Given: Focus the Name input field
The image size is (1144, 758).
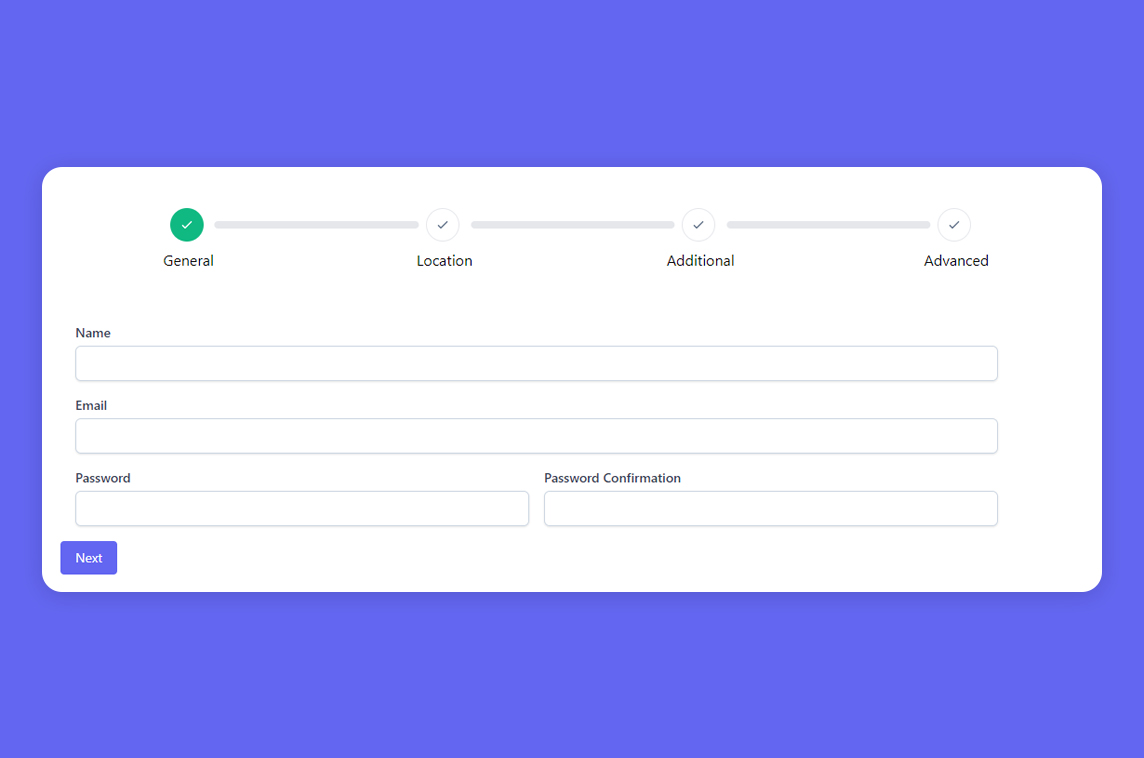Looking at the screenshot, I should (536, 364).
